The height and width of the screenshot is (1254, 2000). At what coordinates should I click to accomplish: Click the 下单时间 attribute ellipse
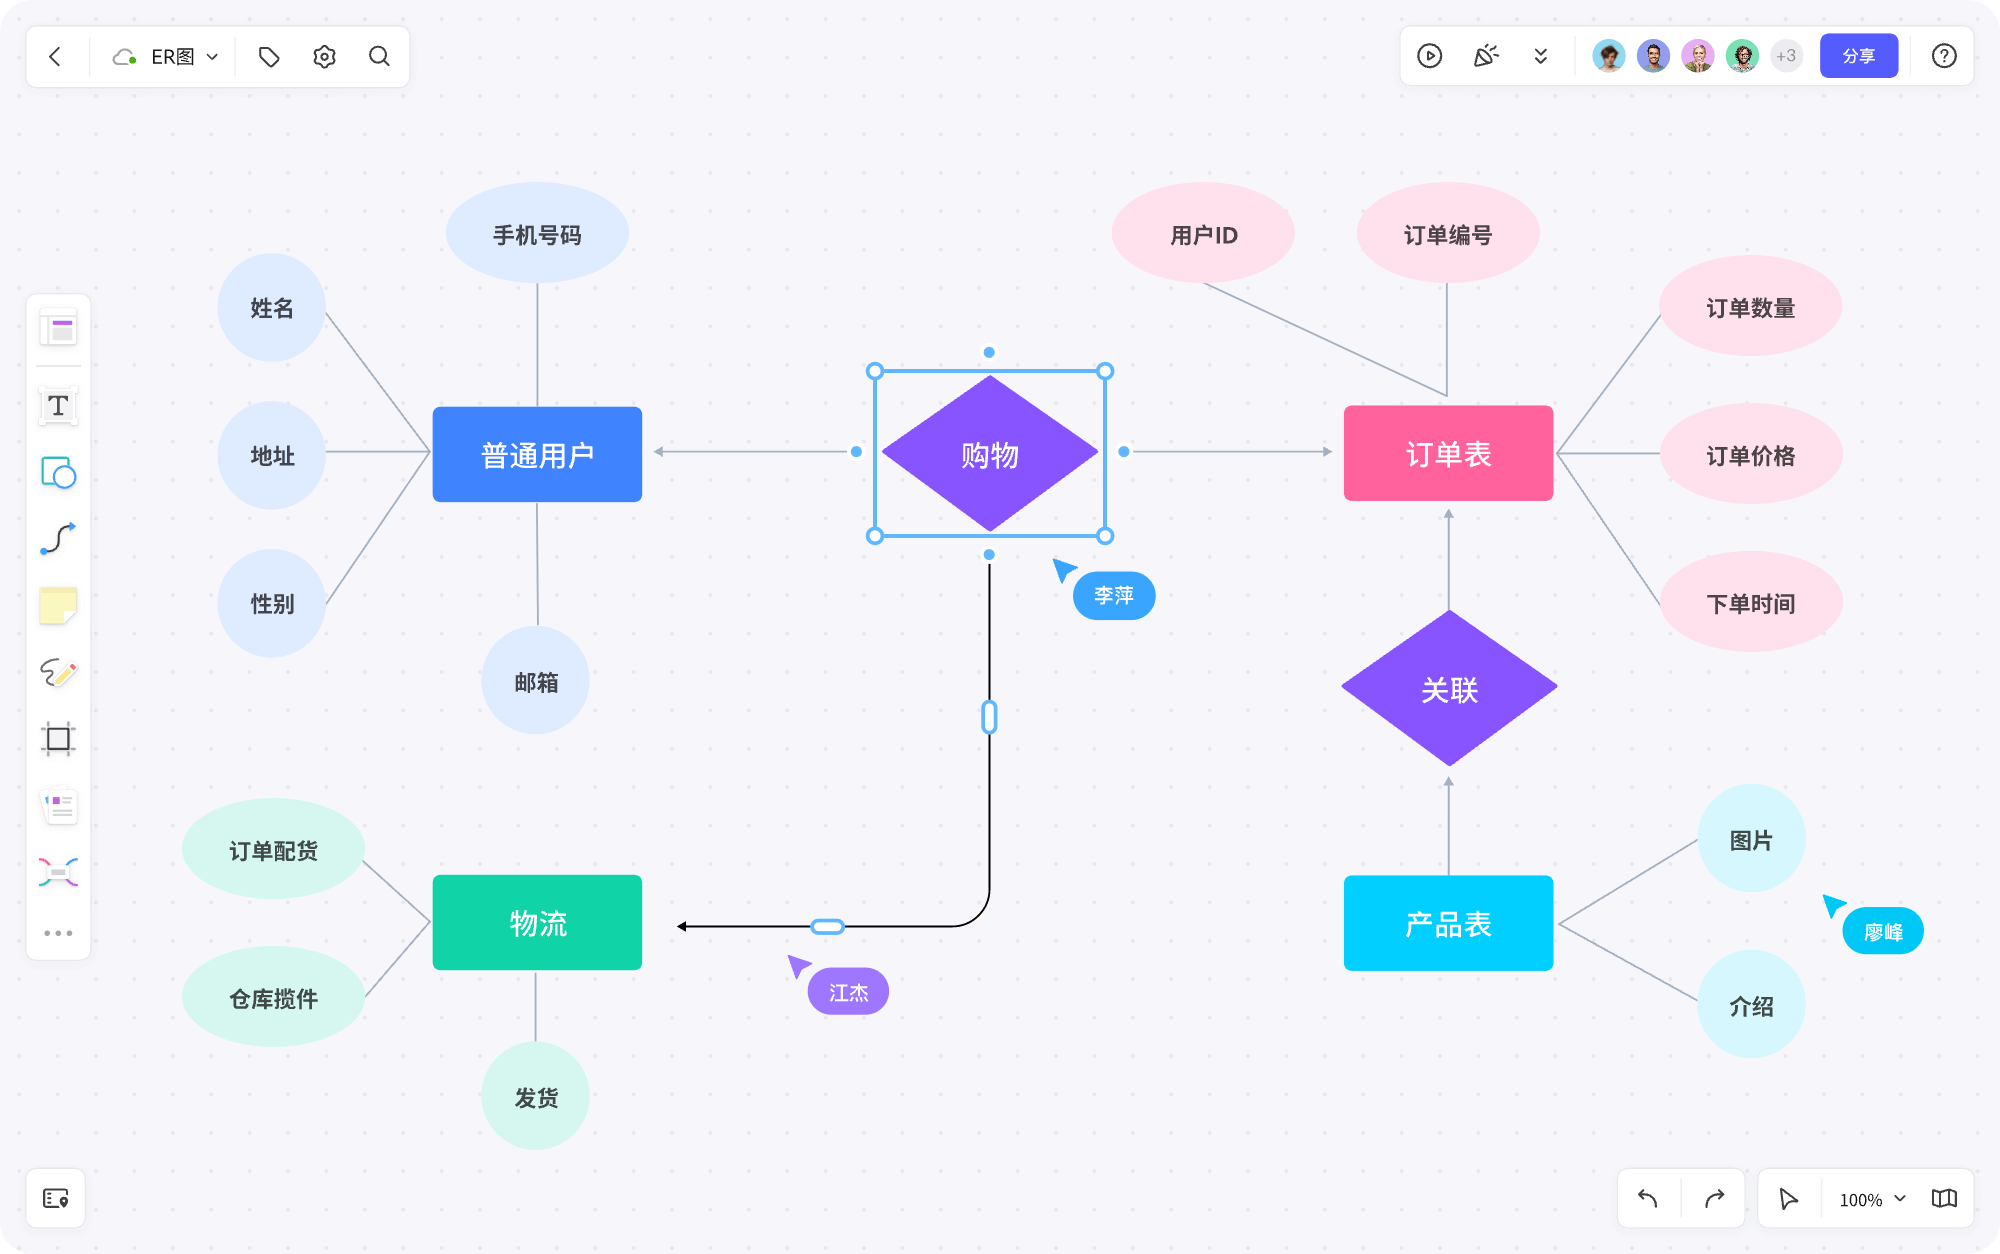click(x=1750, y=602)
